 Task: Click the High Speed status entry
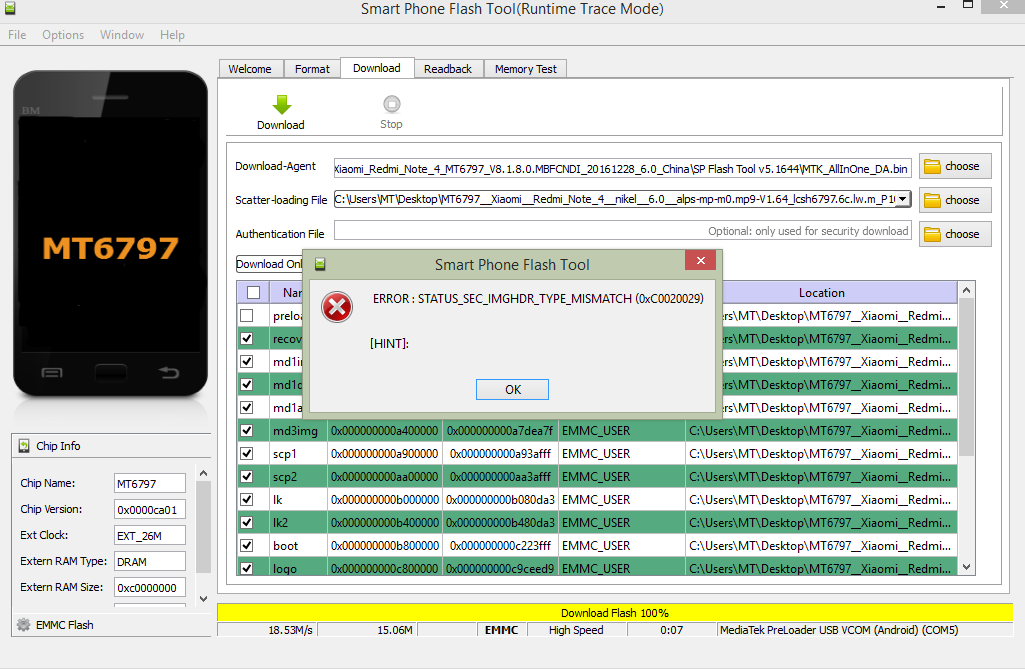pyautogui.click(x=576, y=630)
